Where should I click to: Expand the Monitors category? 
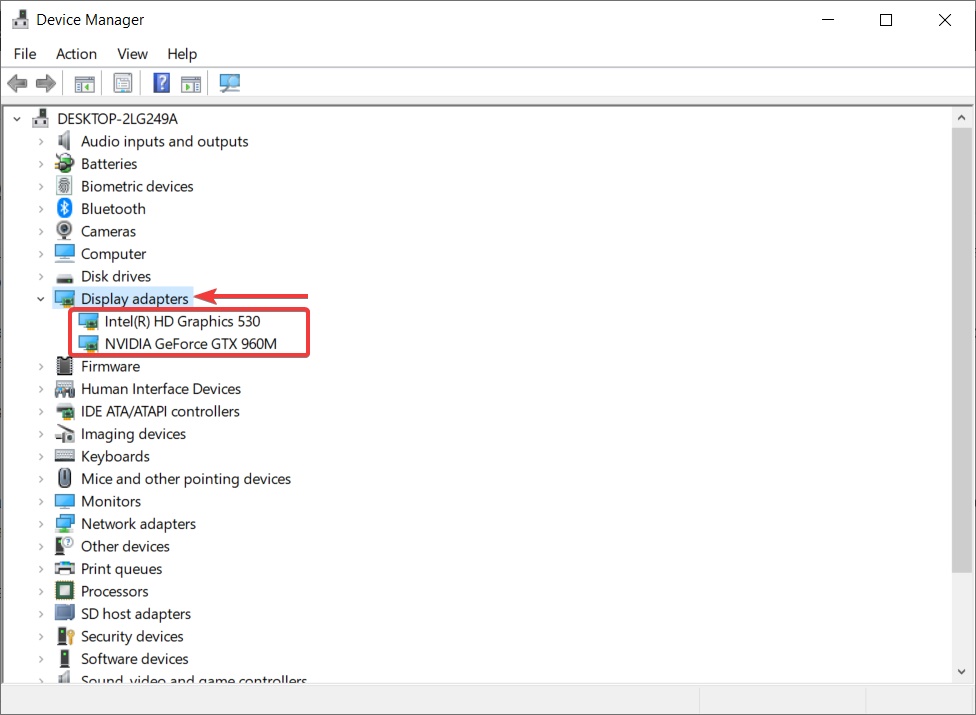click(40, 502)
